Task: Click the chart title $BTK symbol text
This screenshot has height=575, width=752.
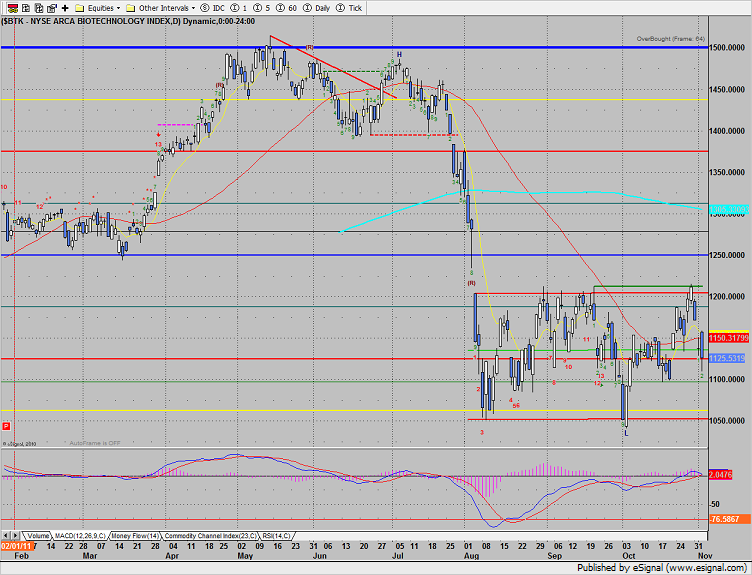Action: click(12, 21)
